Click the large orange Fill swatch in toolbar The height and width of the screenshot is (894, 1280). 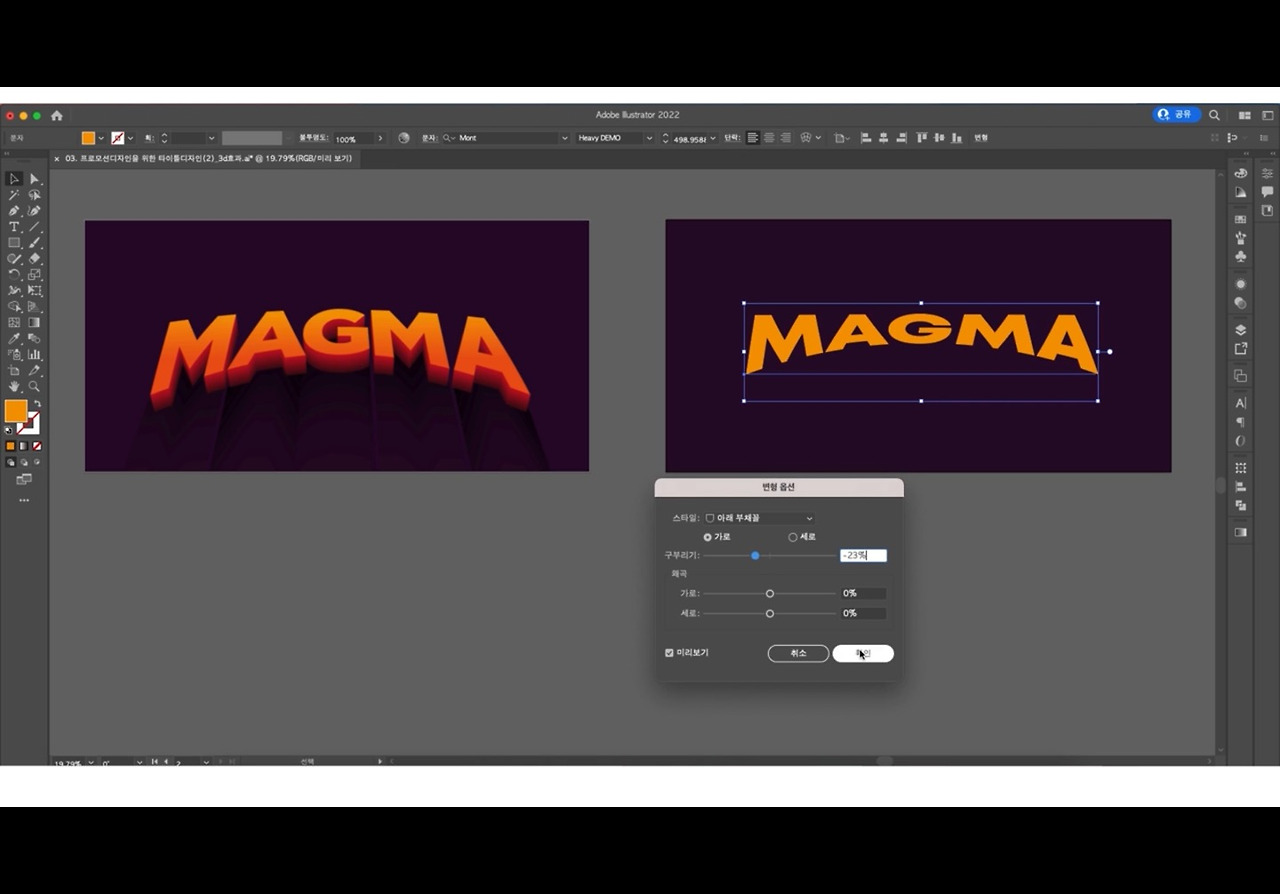[x=16, y=411]
